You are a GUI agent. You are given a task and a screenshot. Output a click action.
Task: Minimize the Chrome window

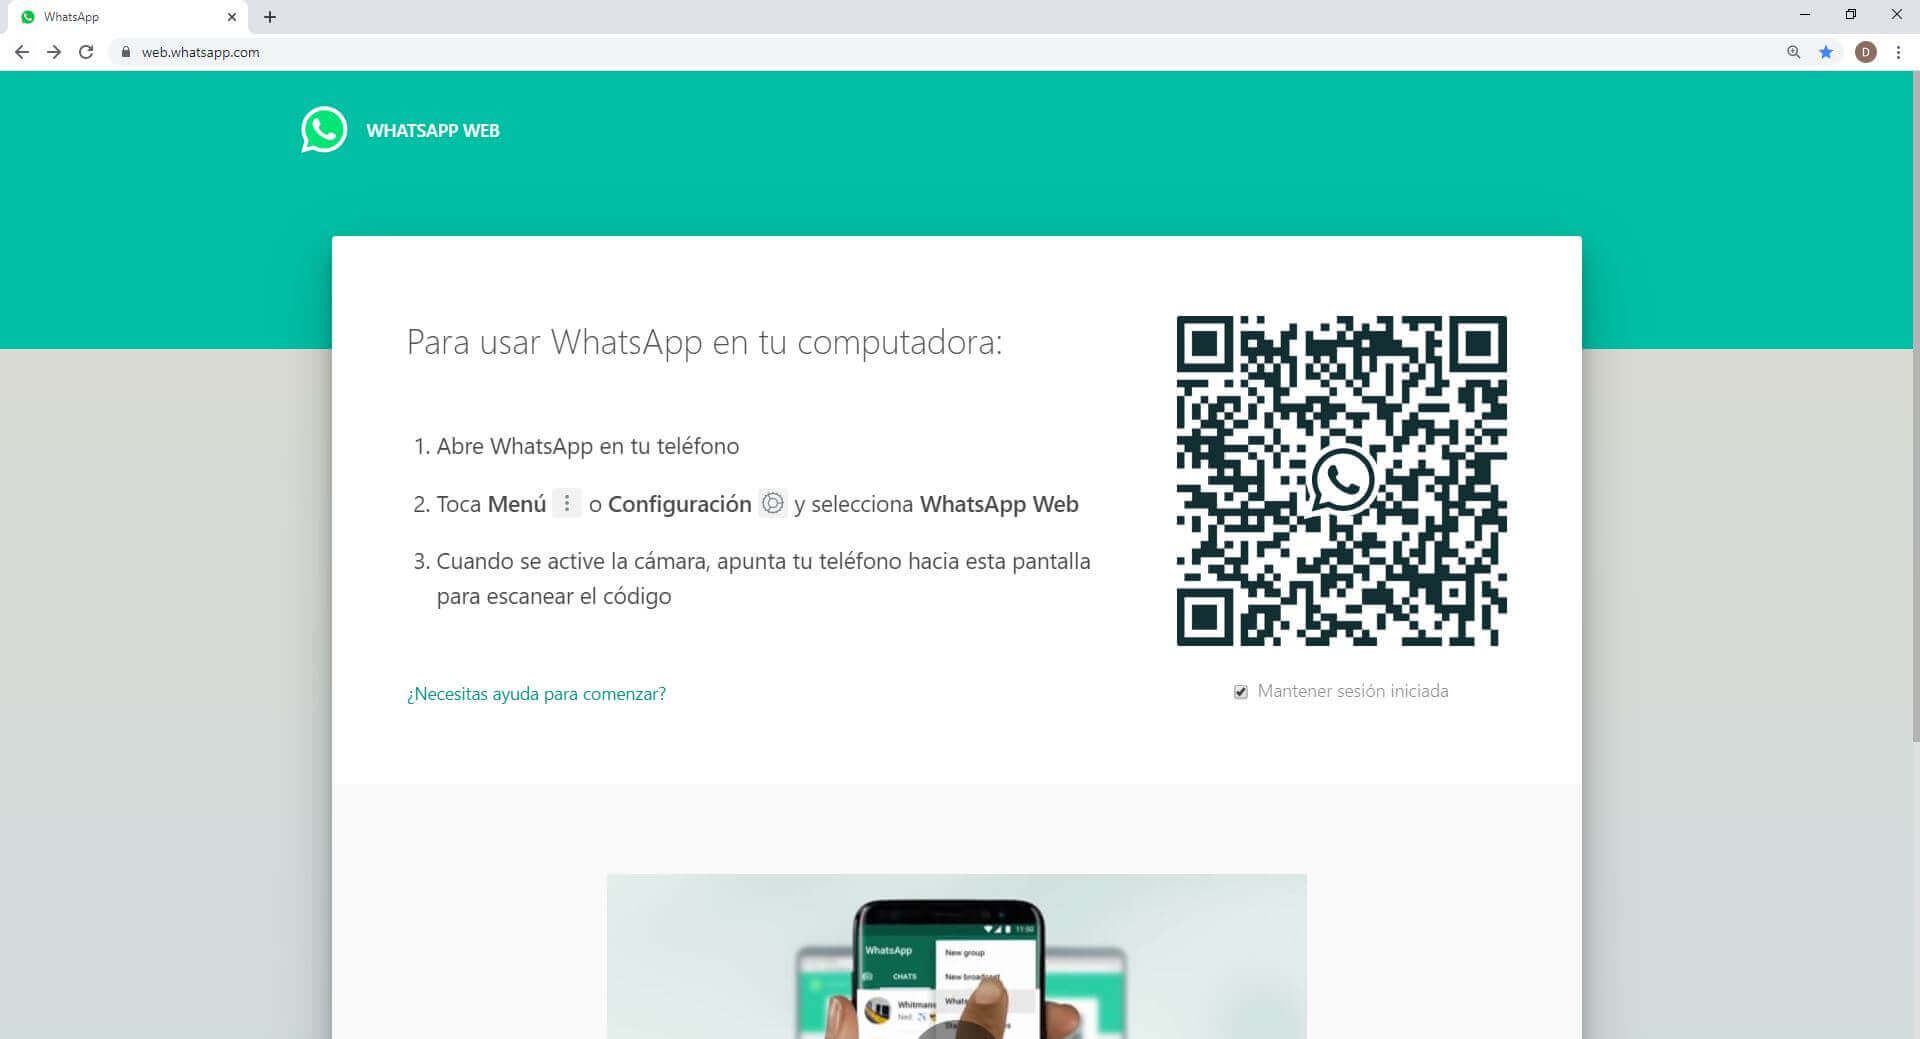click(1805, 15)
